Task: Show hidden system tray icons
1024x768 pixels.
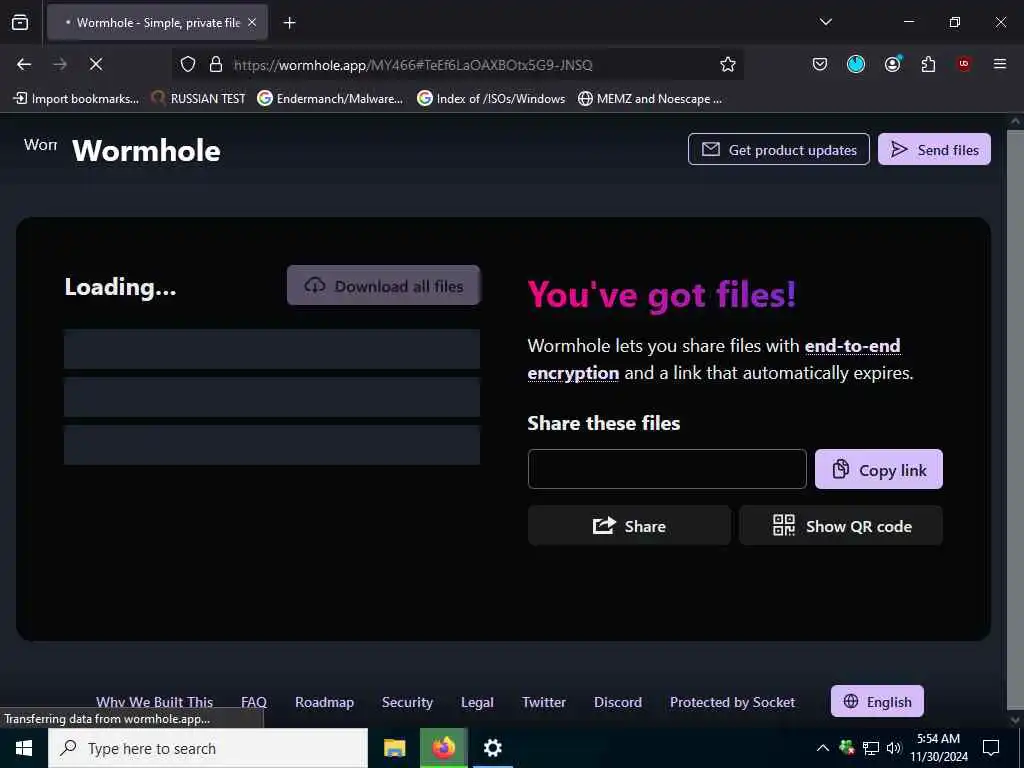Action: tap(823, 748)
